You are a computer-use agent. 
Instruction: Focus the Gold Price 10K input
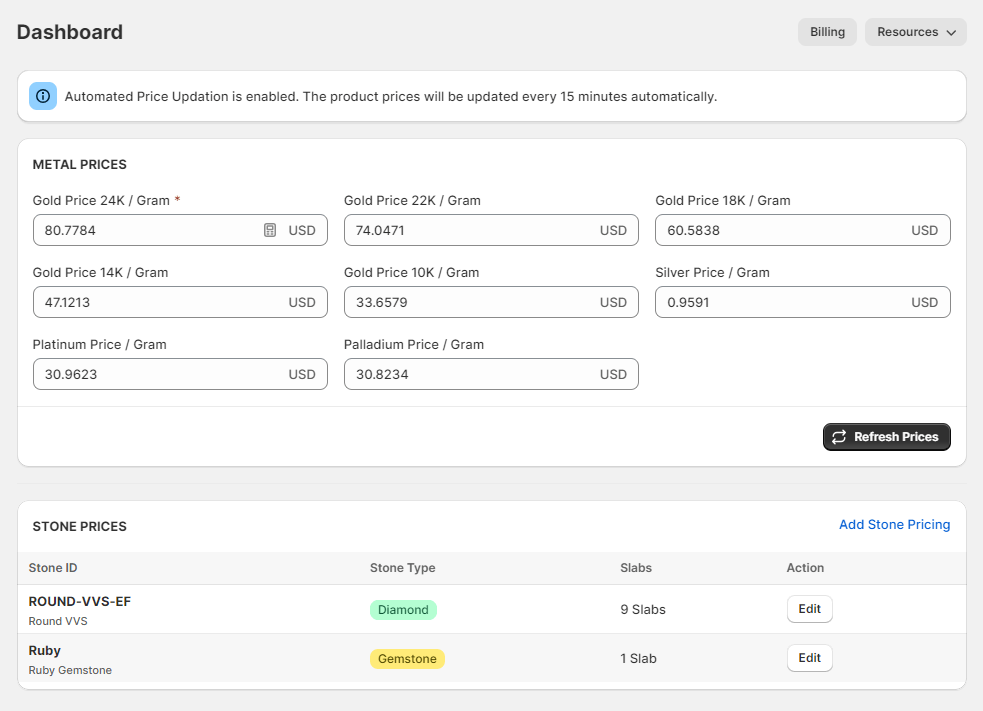(465, 302)
